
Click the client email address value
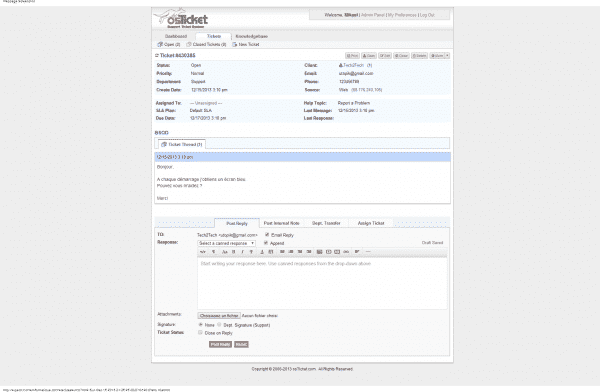[356, 74]
